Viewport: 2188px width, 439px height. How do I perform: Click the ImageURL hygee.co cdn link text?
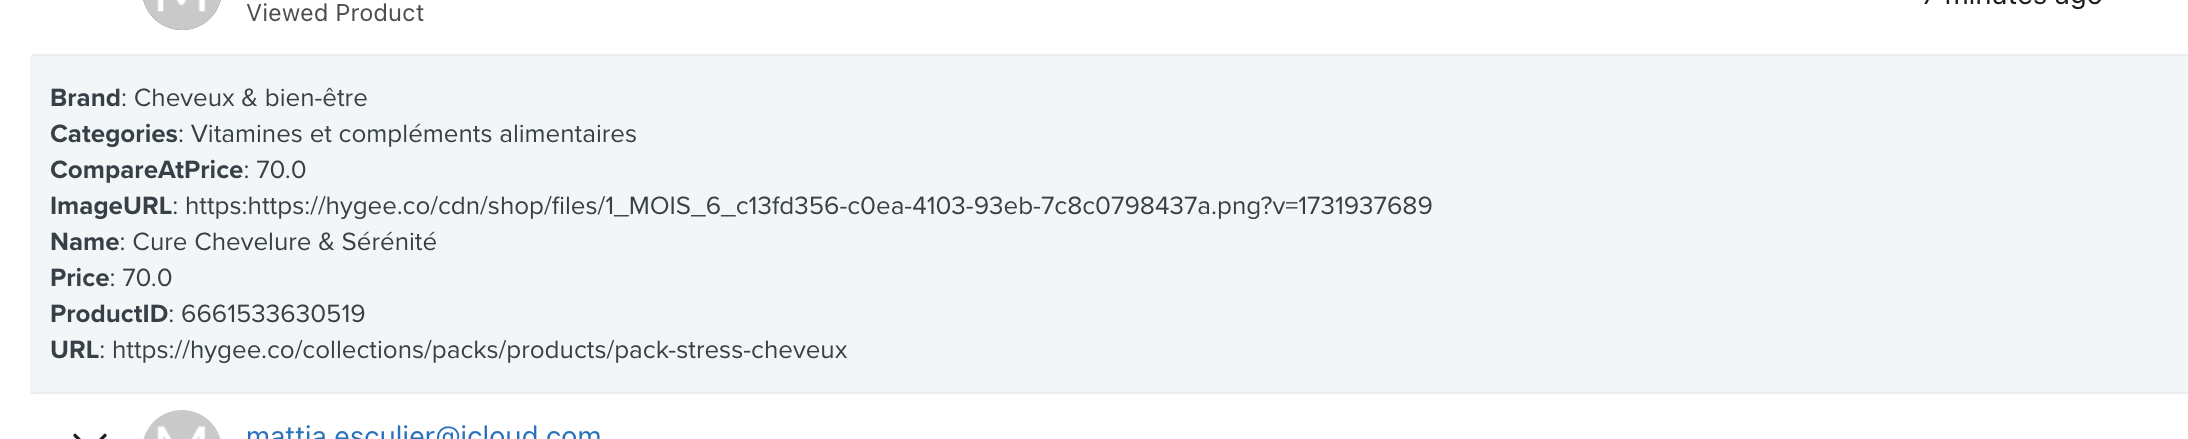click(x=808, y=206)
